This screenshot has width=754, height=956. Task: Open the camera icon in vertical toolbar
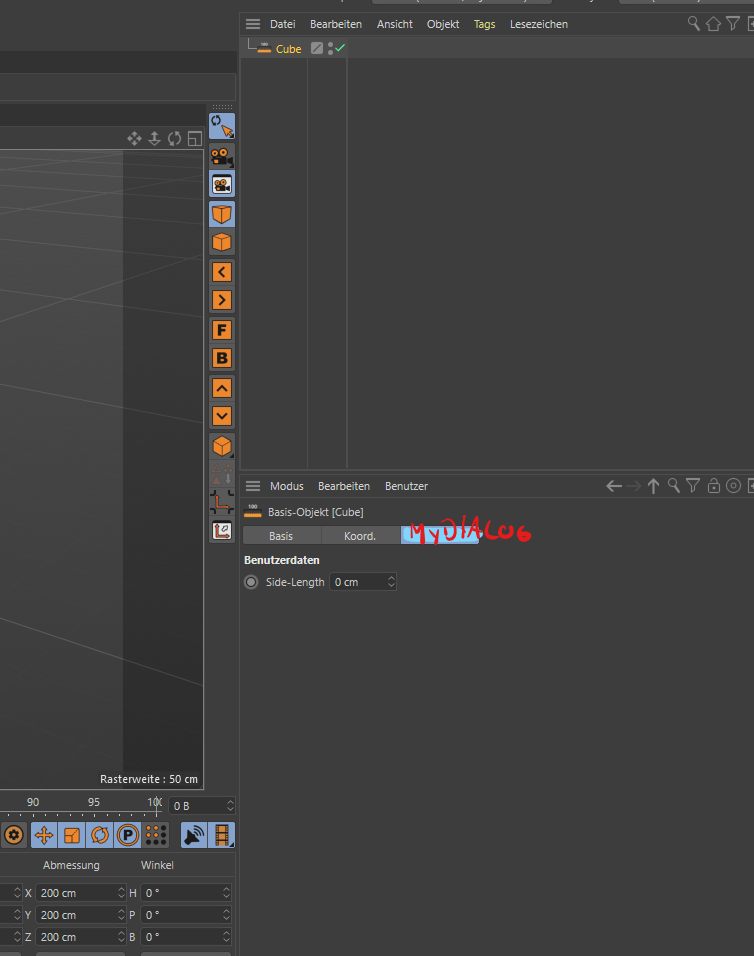pos(222,157)
